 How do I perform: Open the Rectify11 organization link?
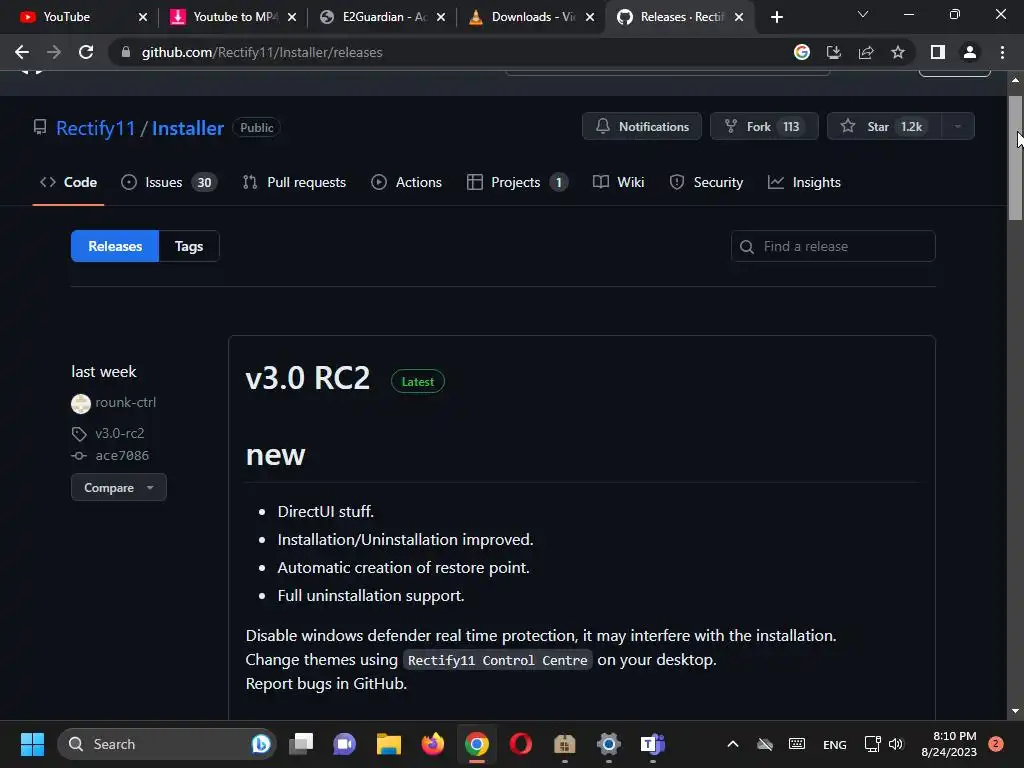click(x=95, y=128)
